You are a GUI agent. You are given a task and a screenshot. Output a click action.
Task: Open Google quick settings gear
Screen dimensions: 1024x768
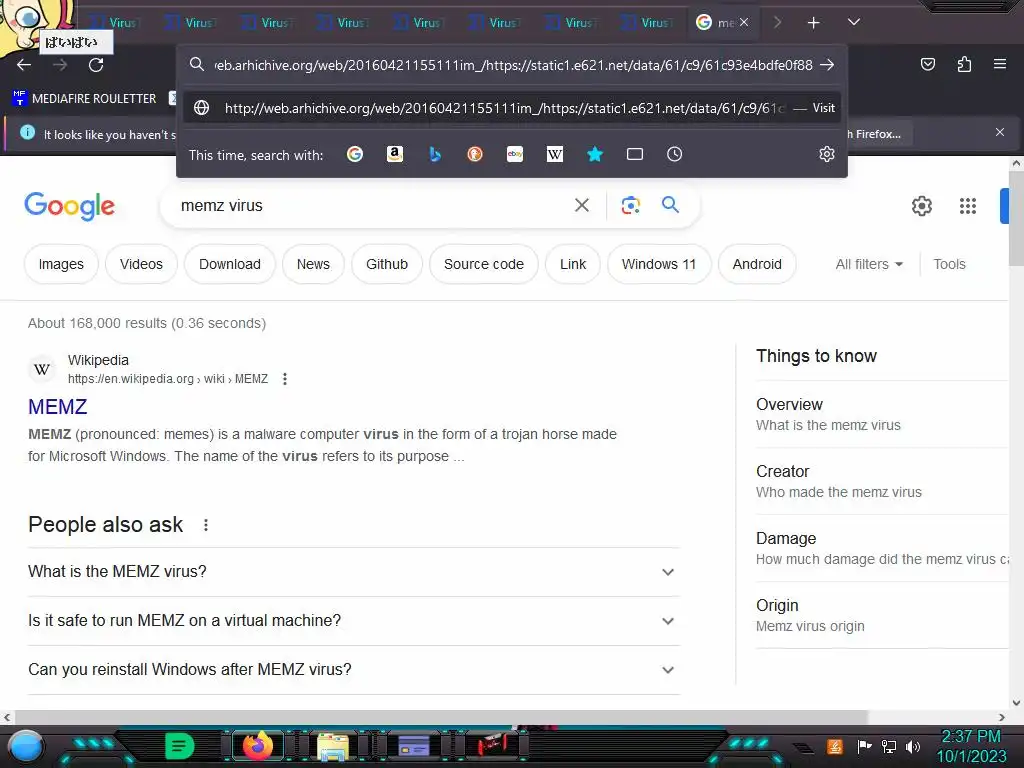tap(921, 206)
